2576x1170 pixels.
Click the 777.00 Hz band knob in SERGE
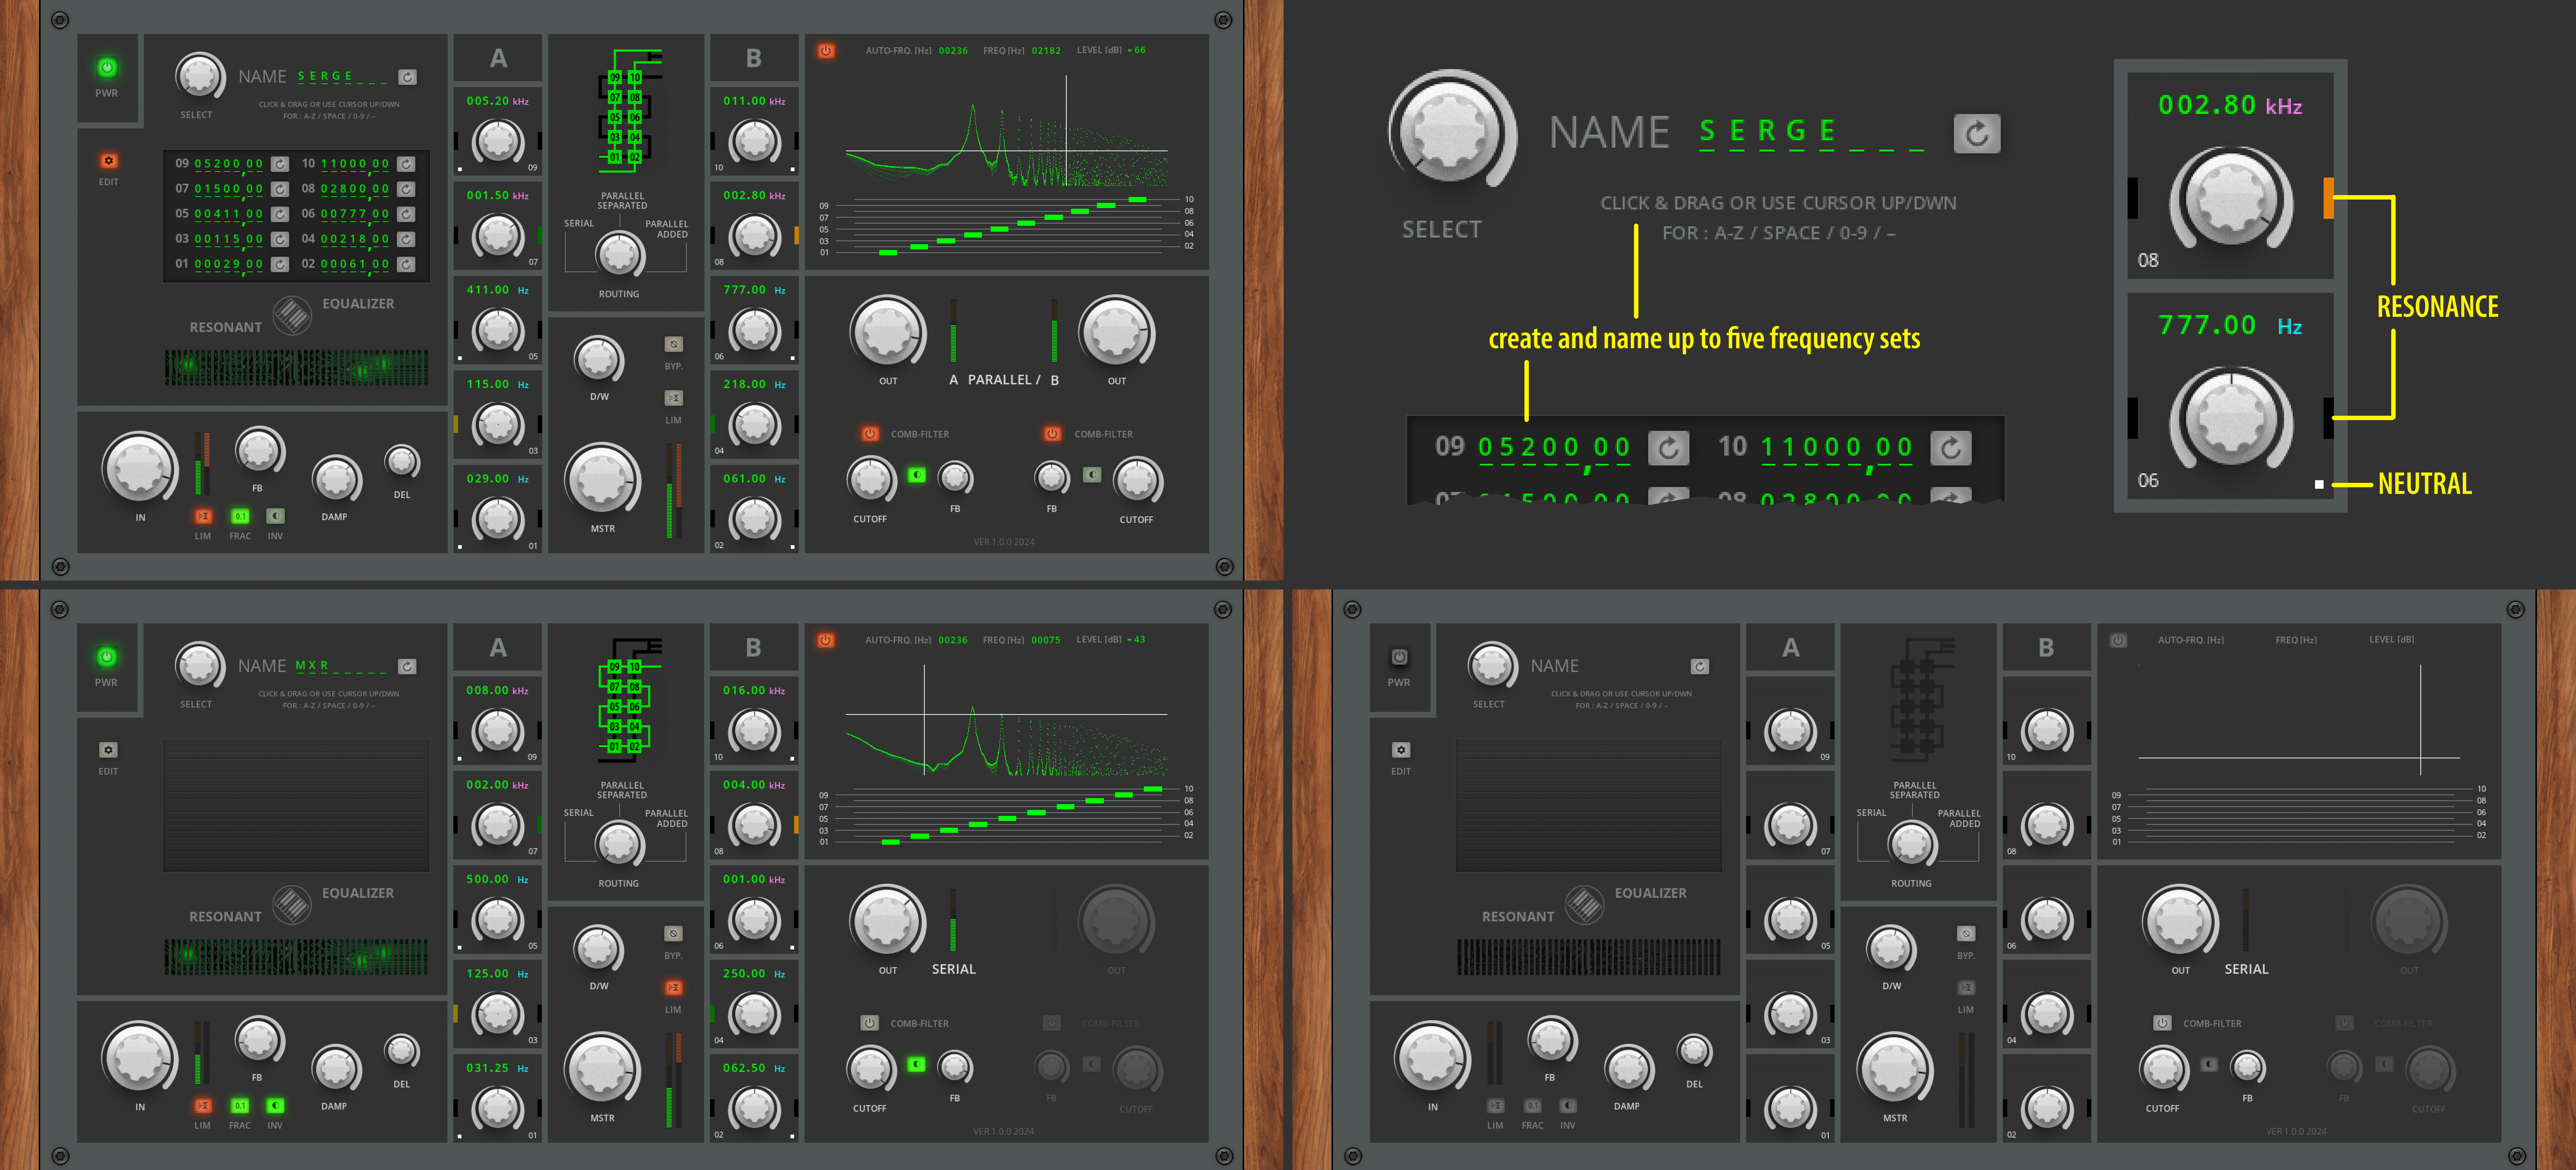point(755,331)
